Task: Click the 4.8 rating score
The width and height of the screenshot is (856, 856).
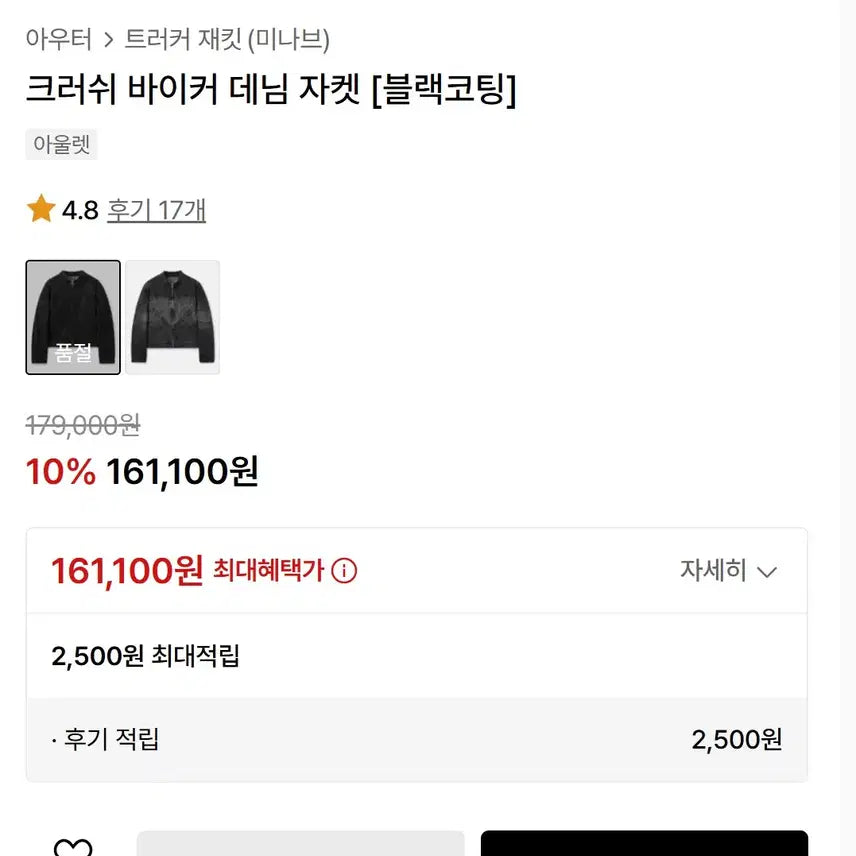Action: click(x=80, y=210)
